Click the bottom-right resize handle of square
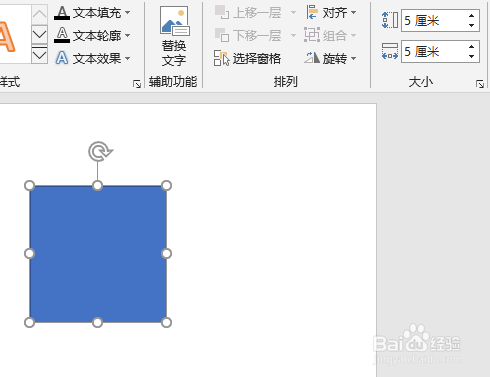 (x=166, y=322)
